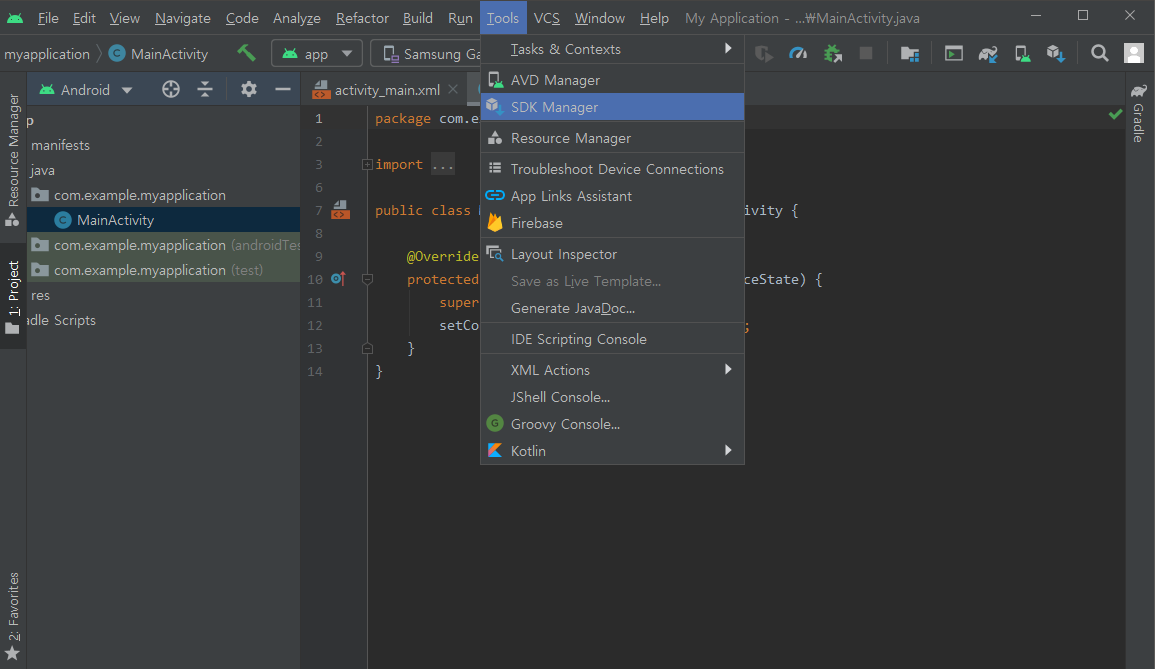Click Sync Project with Gradle Files icon

(988, 53)
